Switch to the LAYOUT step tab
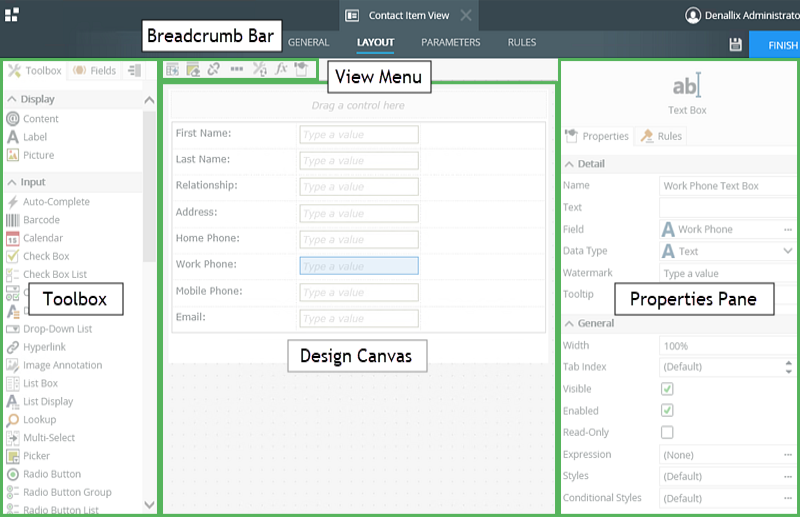This screenshot has height=517, width=800. point(376,42)
